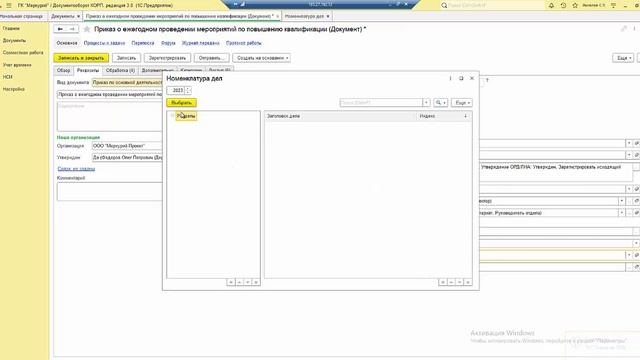The image size is (640, 360).
Task: Click the global search magnifier icon
Action: [444, 5]
